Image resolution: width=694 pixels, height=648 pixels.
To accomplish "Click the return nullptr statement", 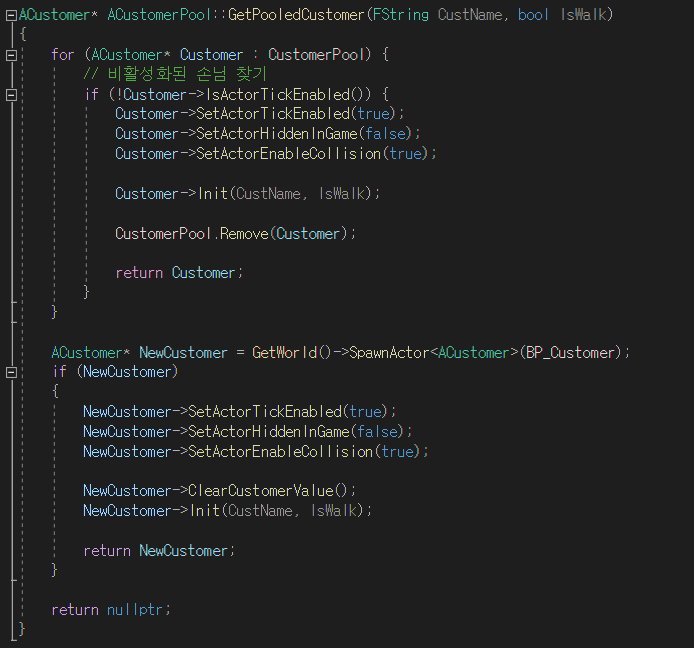I will (x=111, y=610).
